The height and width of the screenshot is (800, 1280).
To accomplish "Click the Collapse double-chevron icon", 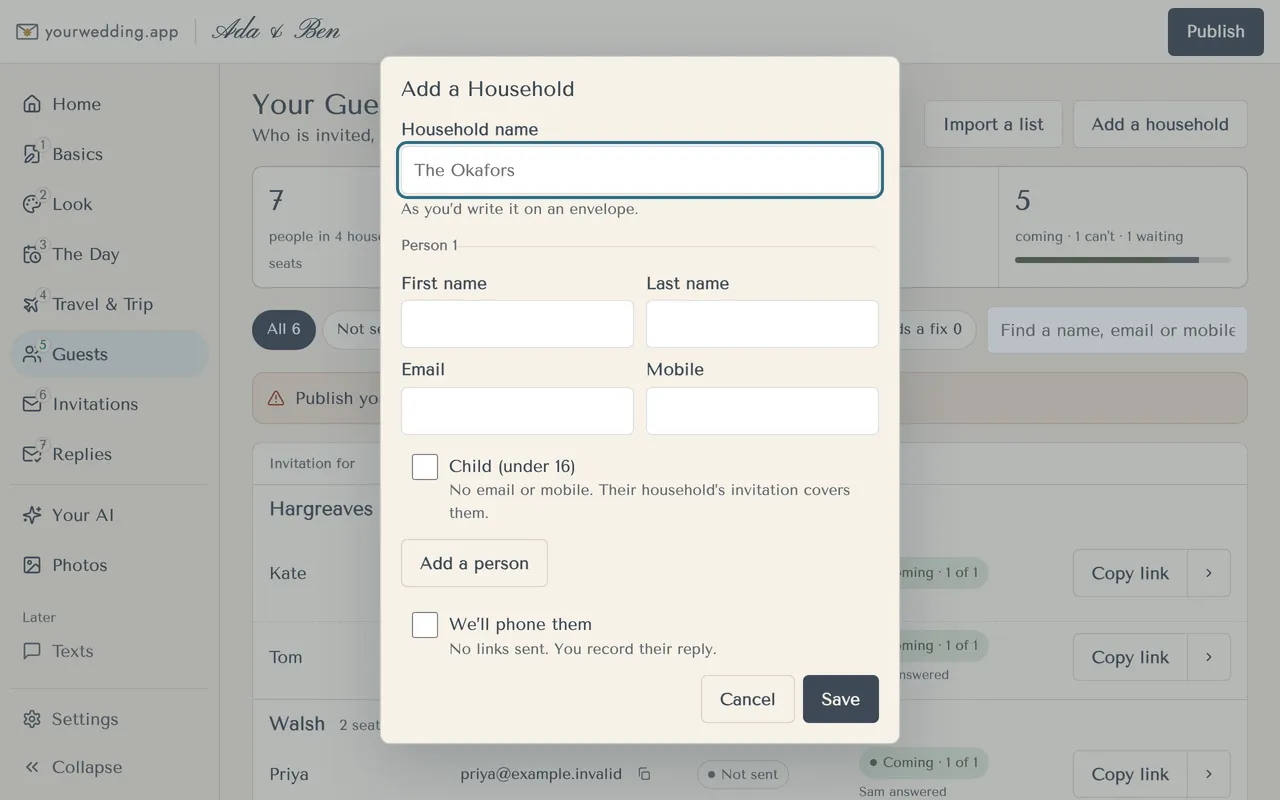I will pos(32,767).
